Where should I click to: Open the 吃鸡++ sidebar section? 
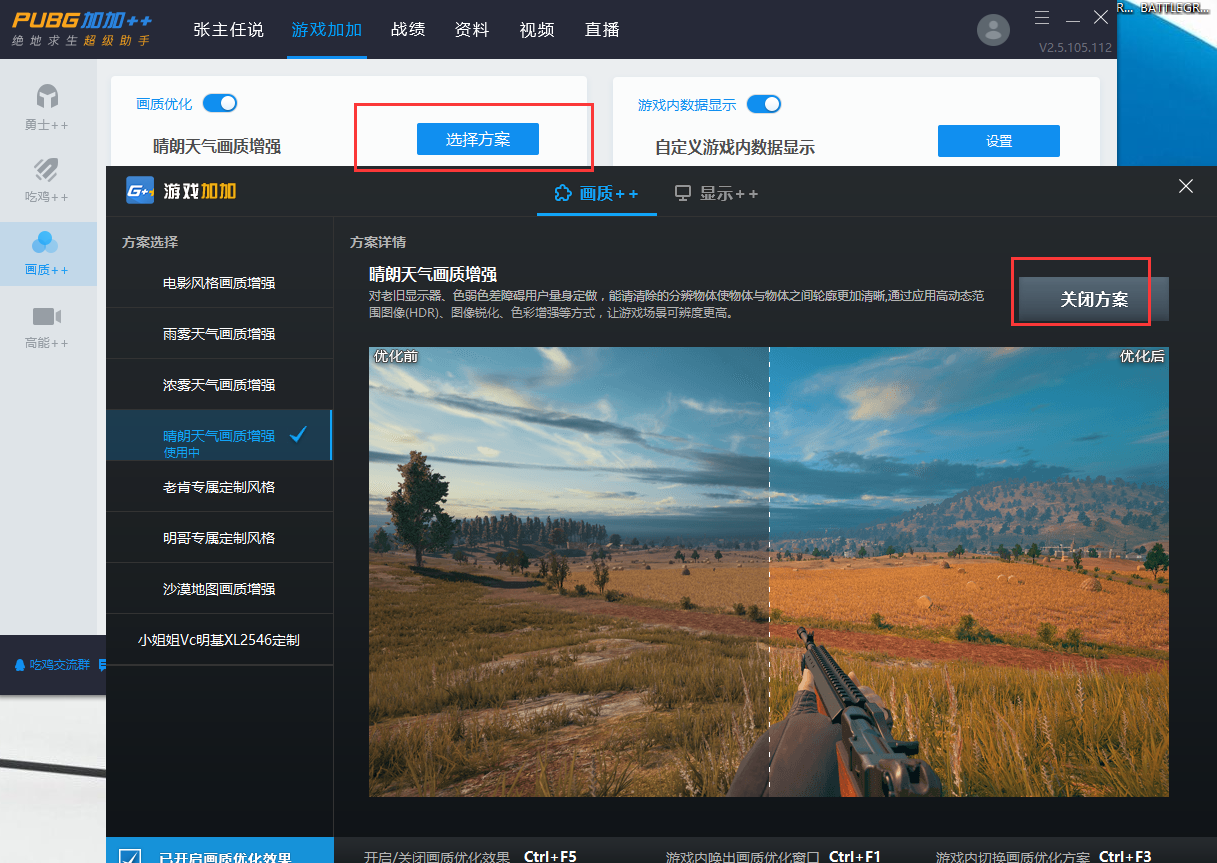pos(47,181)
